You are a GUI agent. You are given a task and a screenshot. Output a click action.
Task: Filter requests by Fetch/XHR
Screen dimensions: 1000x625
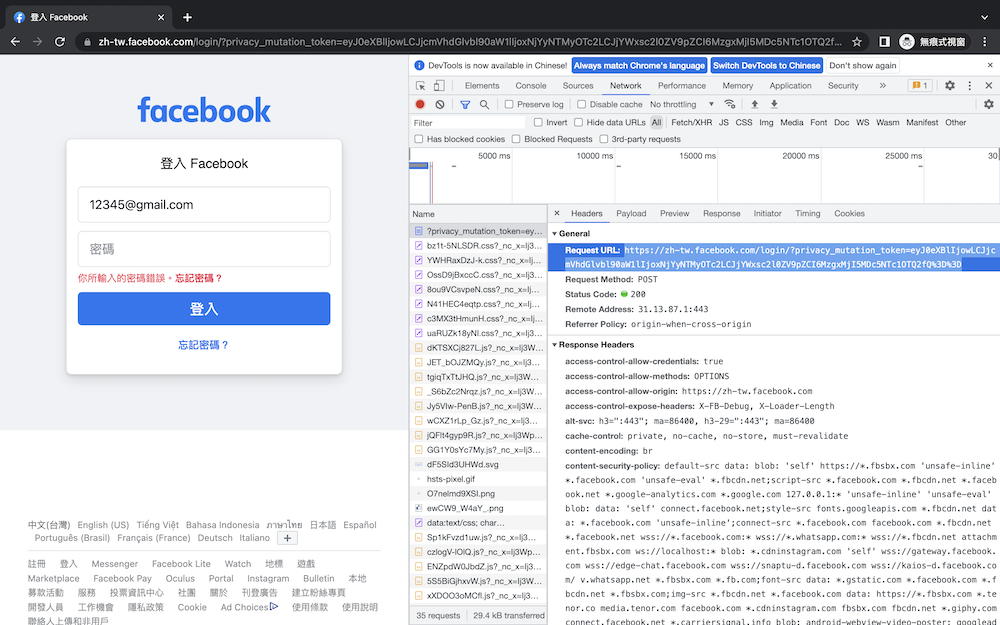[691, 122]
